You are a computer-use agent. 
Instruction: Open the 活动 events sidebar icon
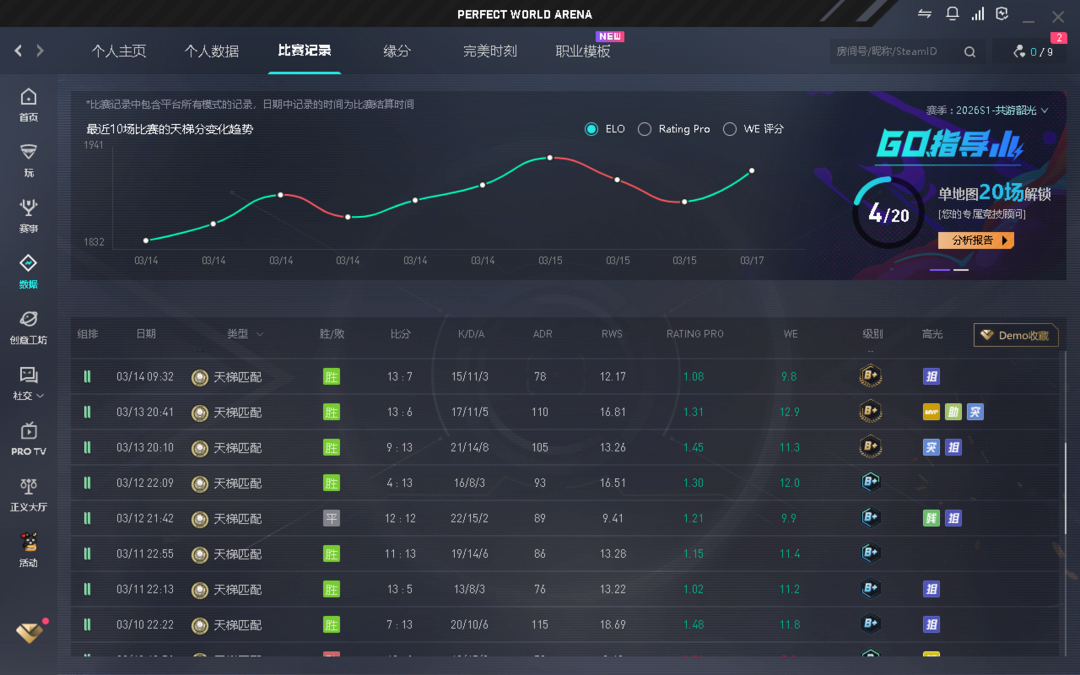(28, 548)
